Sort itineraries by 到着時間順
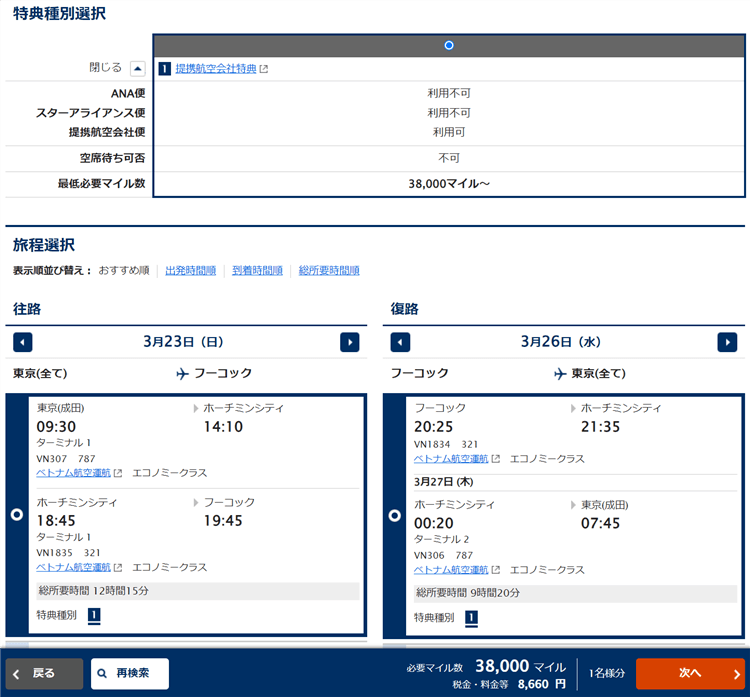 tap(257, 271)
